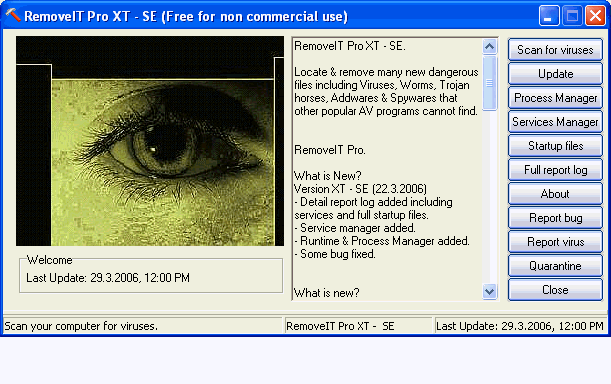Launch the Process Manager
Screen dimensions: 611x384
[555, 98]
